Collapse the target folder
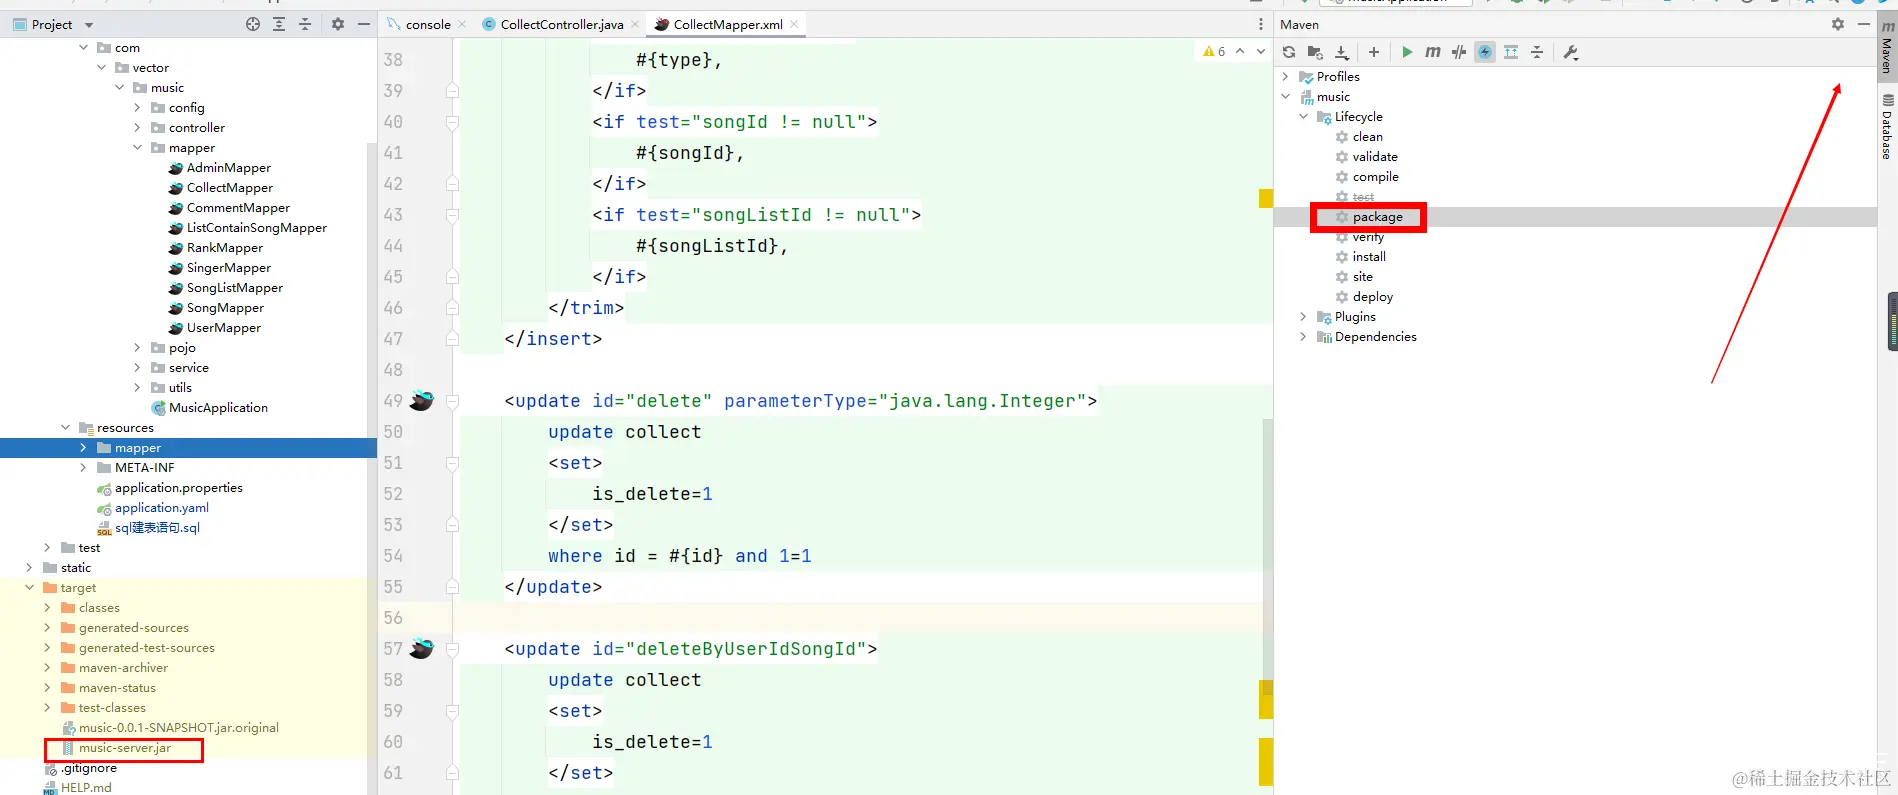The height and width of the screenshot is (795, 1898). pyautogui.click(x=29, y=587)
